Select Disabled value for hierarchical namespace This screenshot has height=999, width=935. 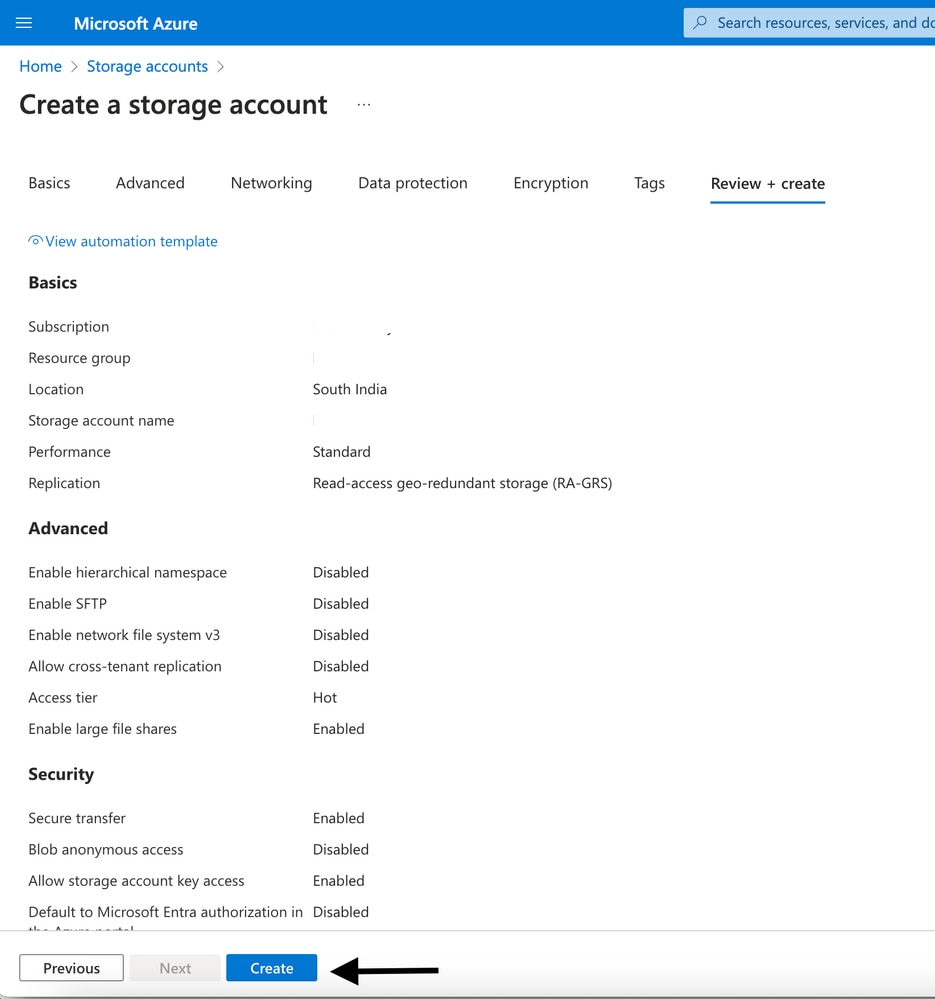pyautogui.click(x=341, y=572)
